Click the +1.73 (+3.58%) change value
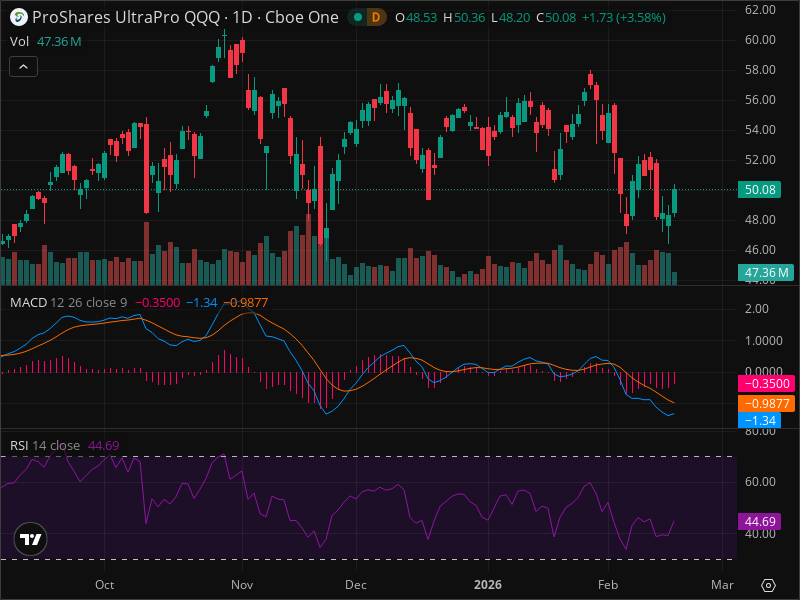 623,18
